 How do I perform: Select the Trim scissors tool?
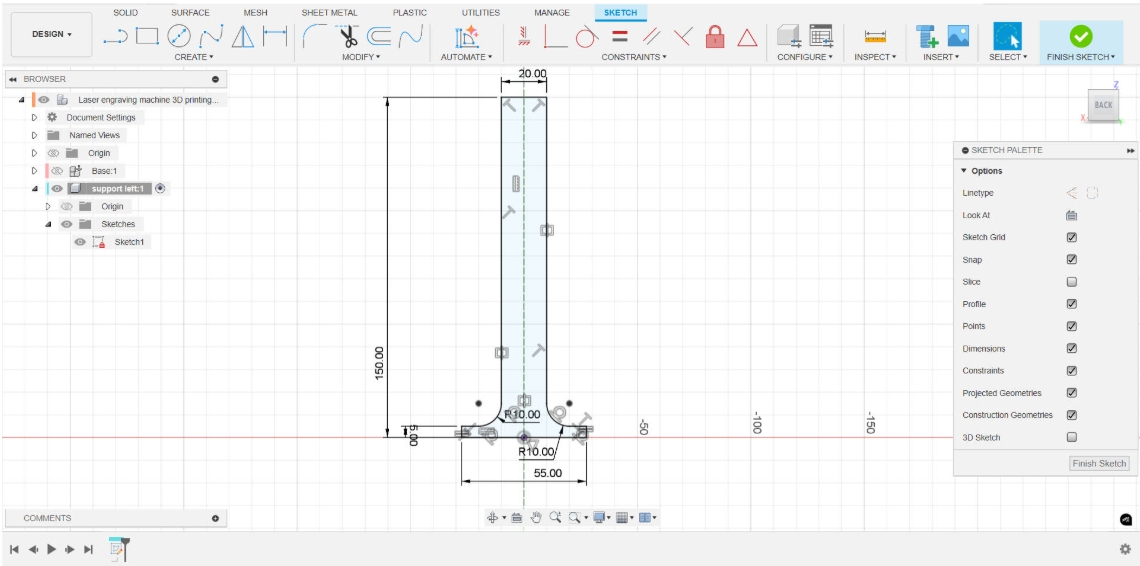click(x=348, y=36)
